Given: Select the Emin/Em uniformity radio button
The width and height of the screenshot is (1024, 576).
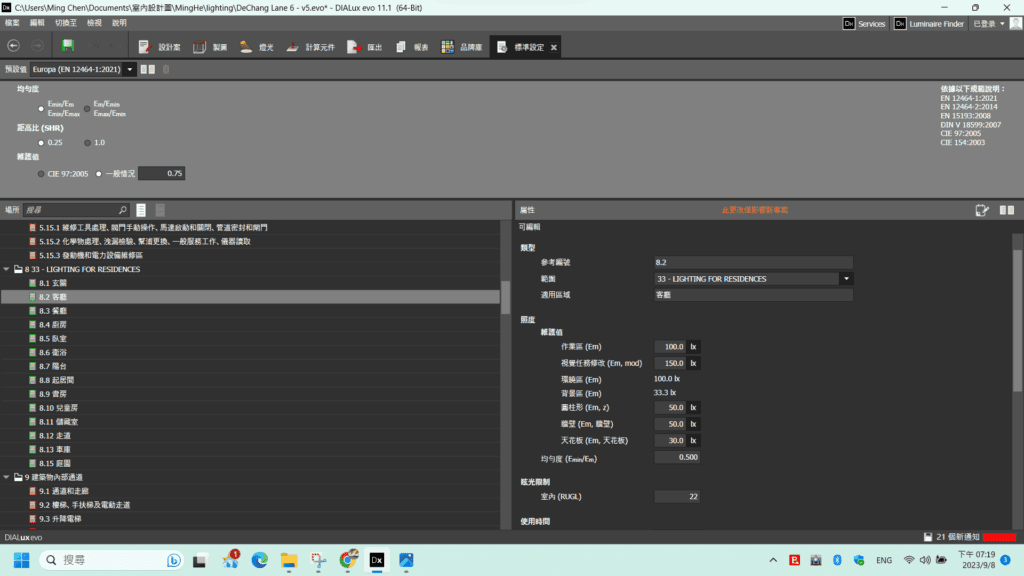Looking at the screenshot, I should tap(41, 108).
